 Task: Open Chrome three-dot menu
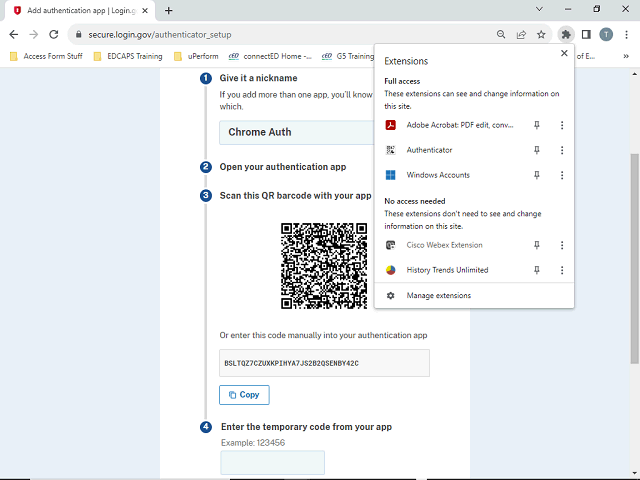pyautogui.click(x=627, y=35)
